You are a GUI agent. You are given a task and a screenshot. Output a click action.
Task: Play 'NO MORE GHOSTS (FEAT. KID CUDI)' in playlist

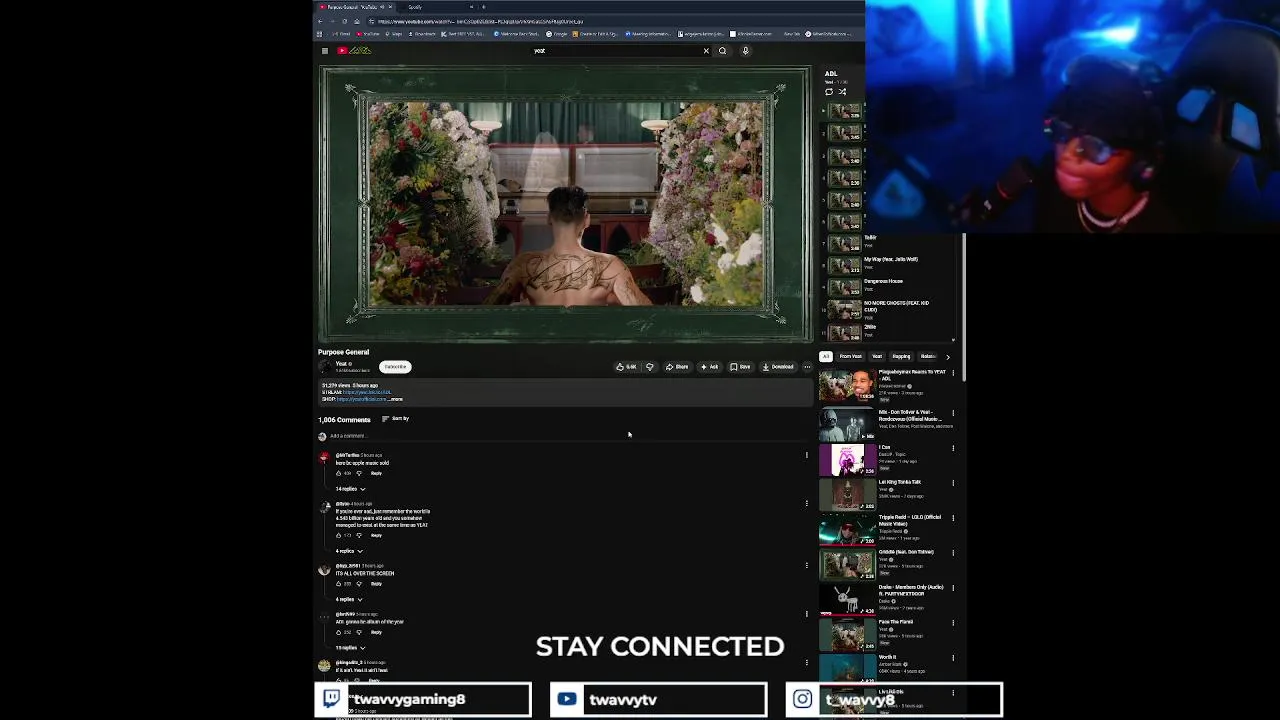[890, 308]
